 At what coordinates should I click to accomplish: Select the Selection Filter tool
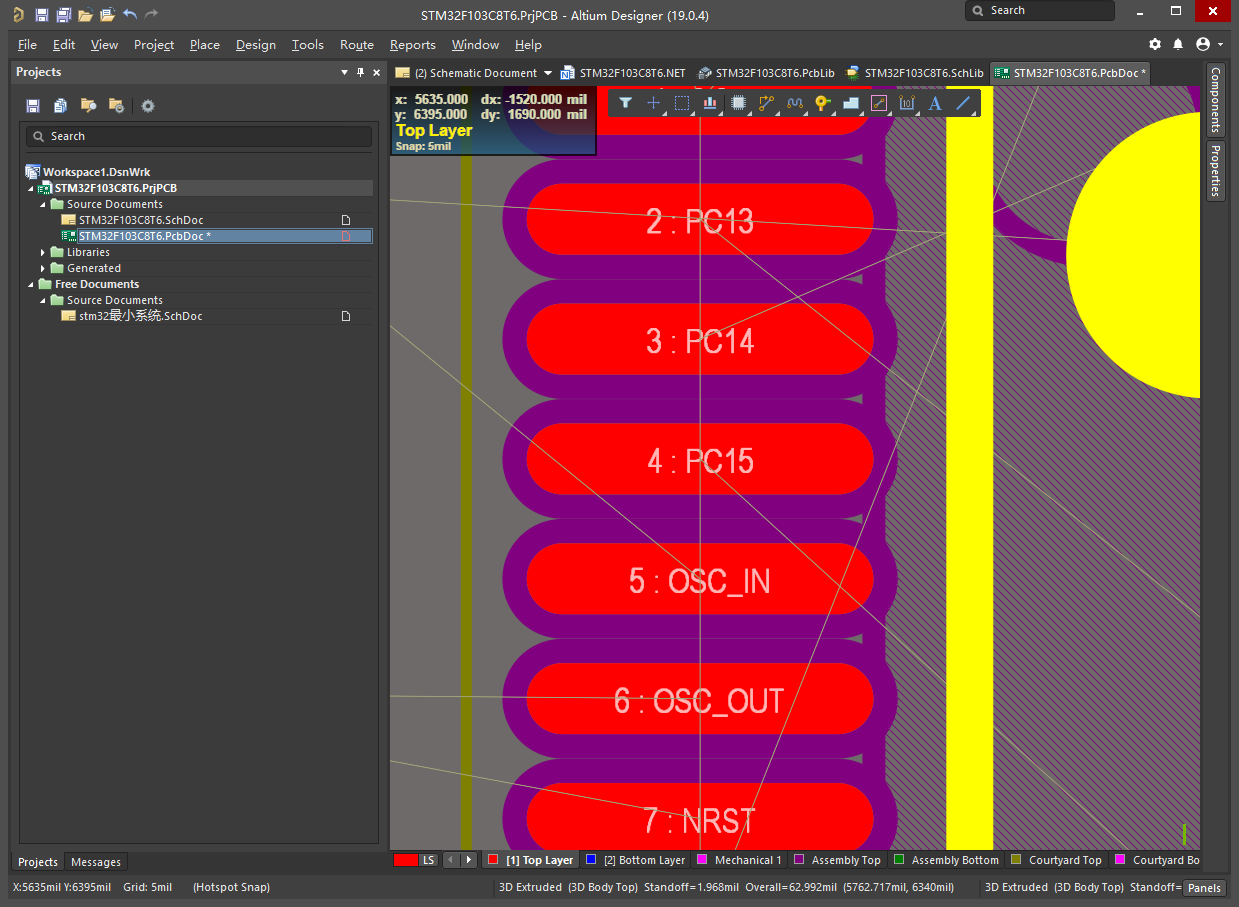(x=626, y=103)
